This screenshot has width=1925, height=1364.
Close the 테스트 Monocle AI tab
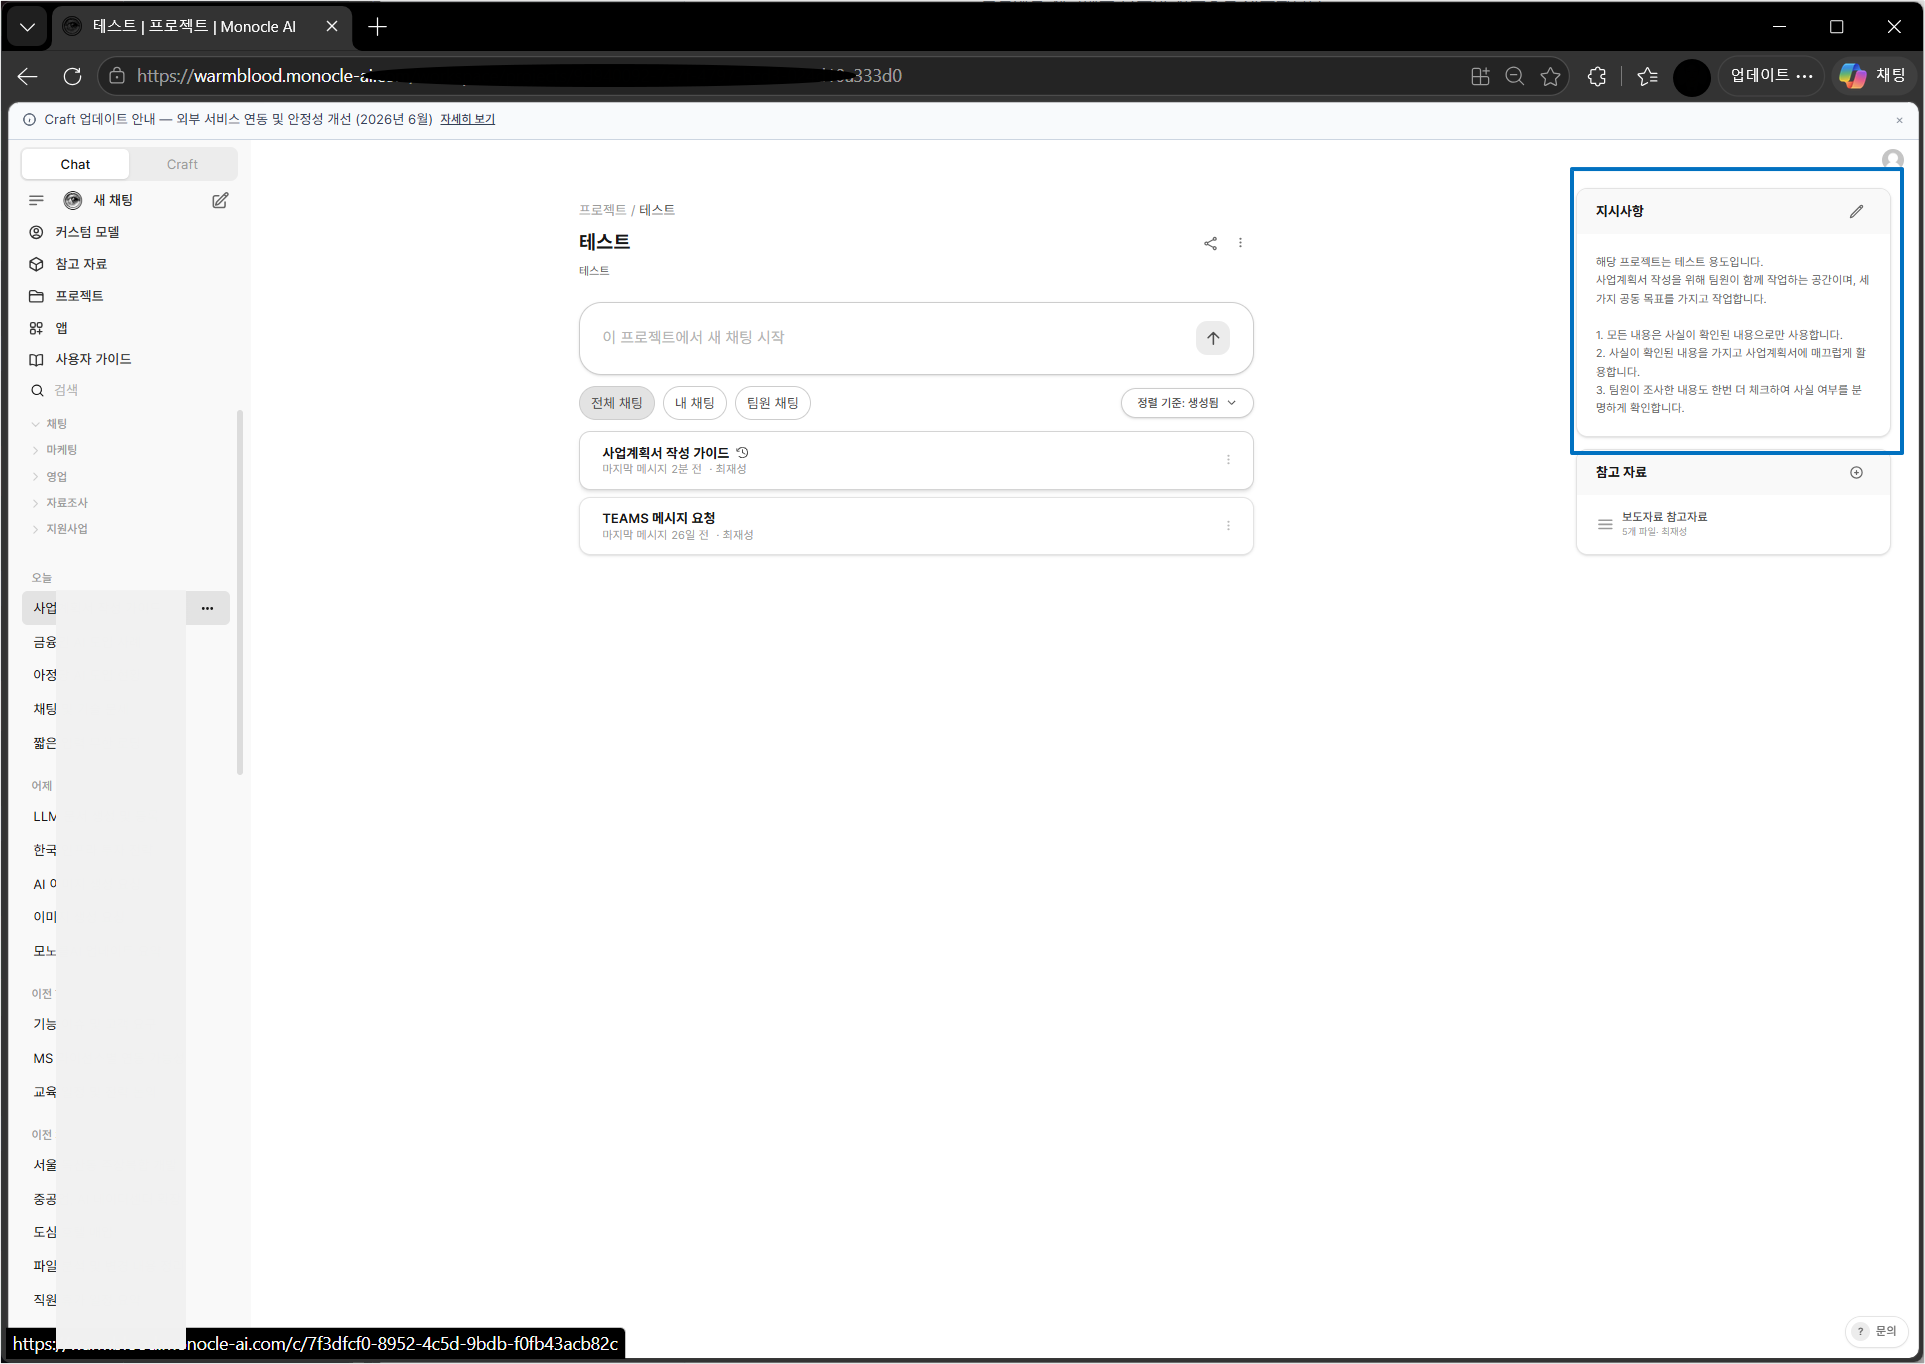[332, 27]
